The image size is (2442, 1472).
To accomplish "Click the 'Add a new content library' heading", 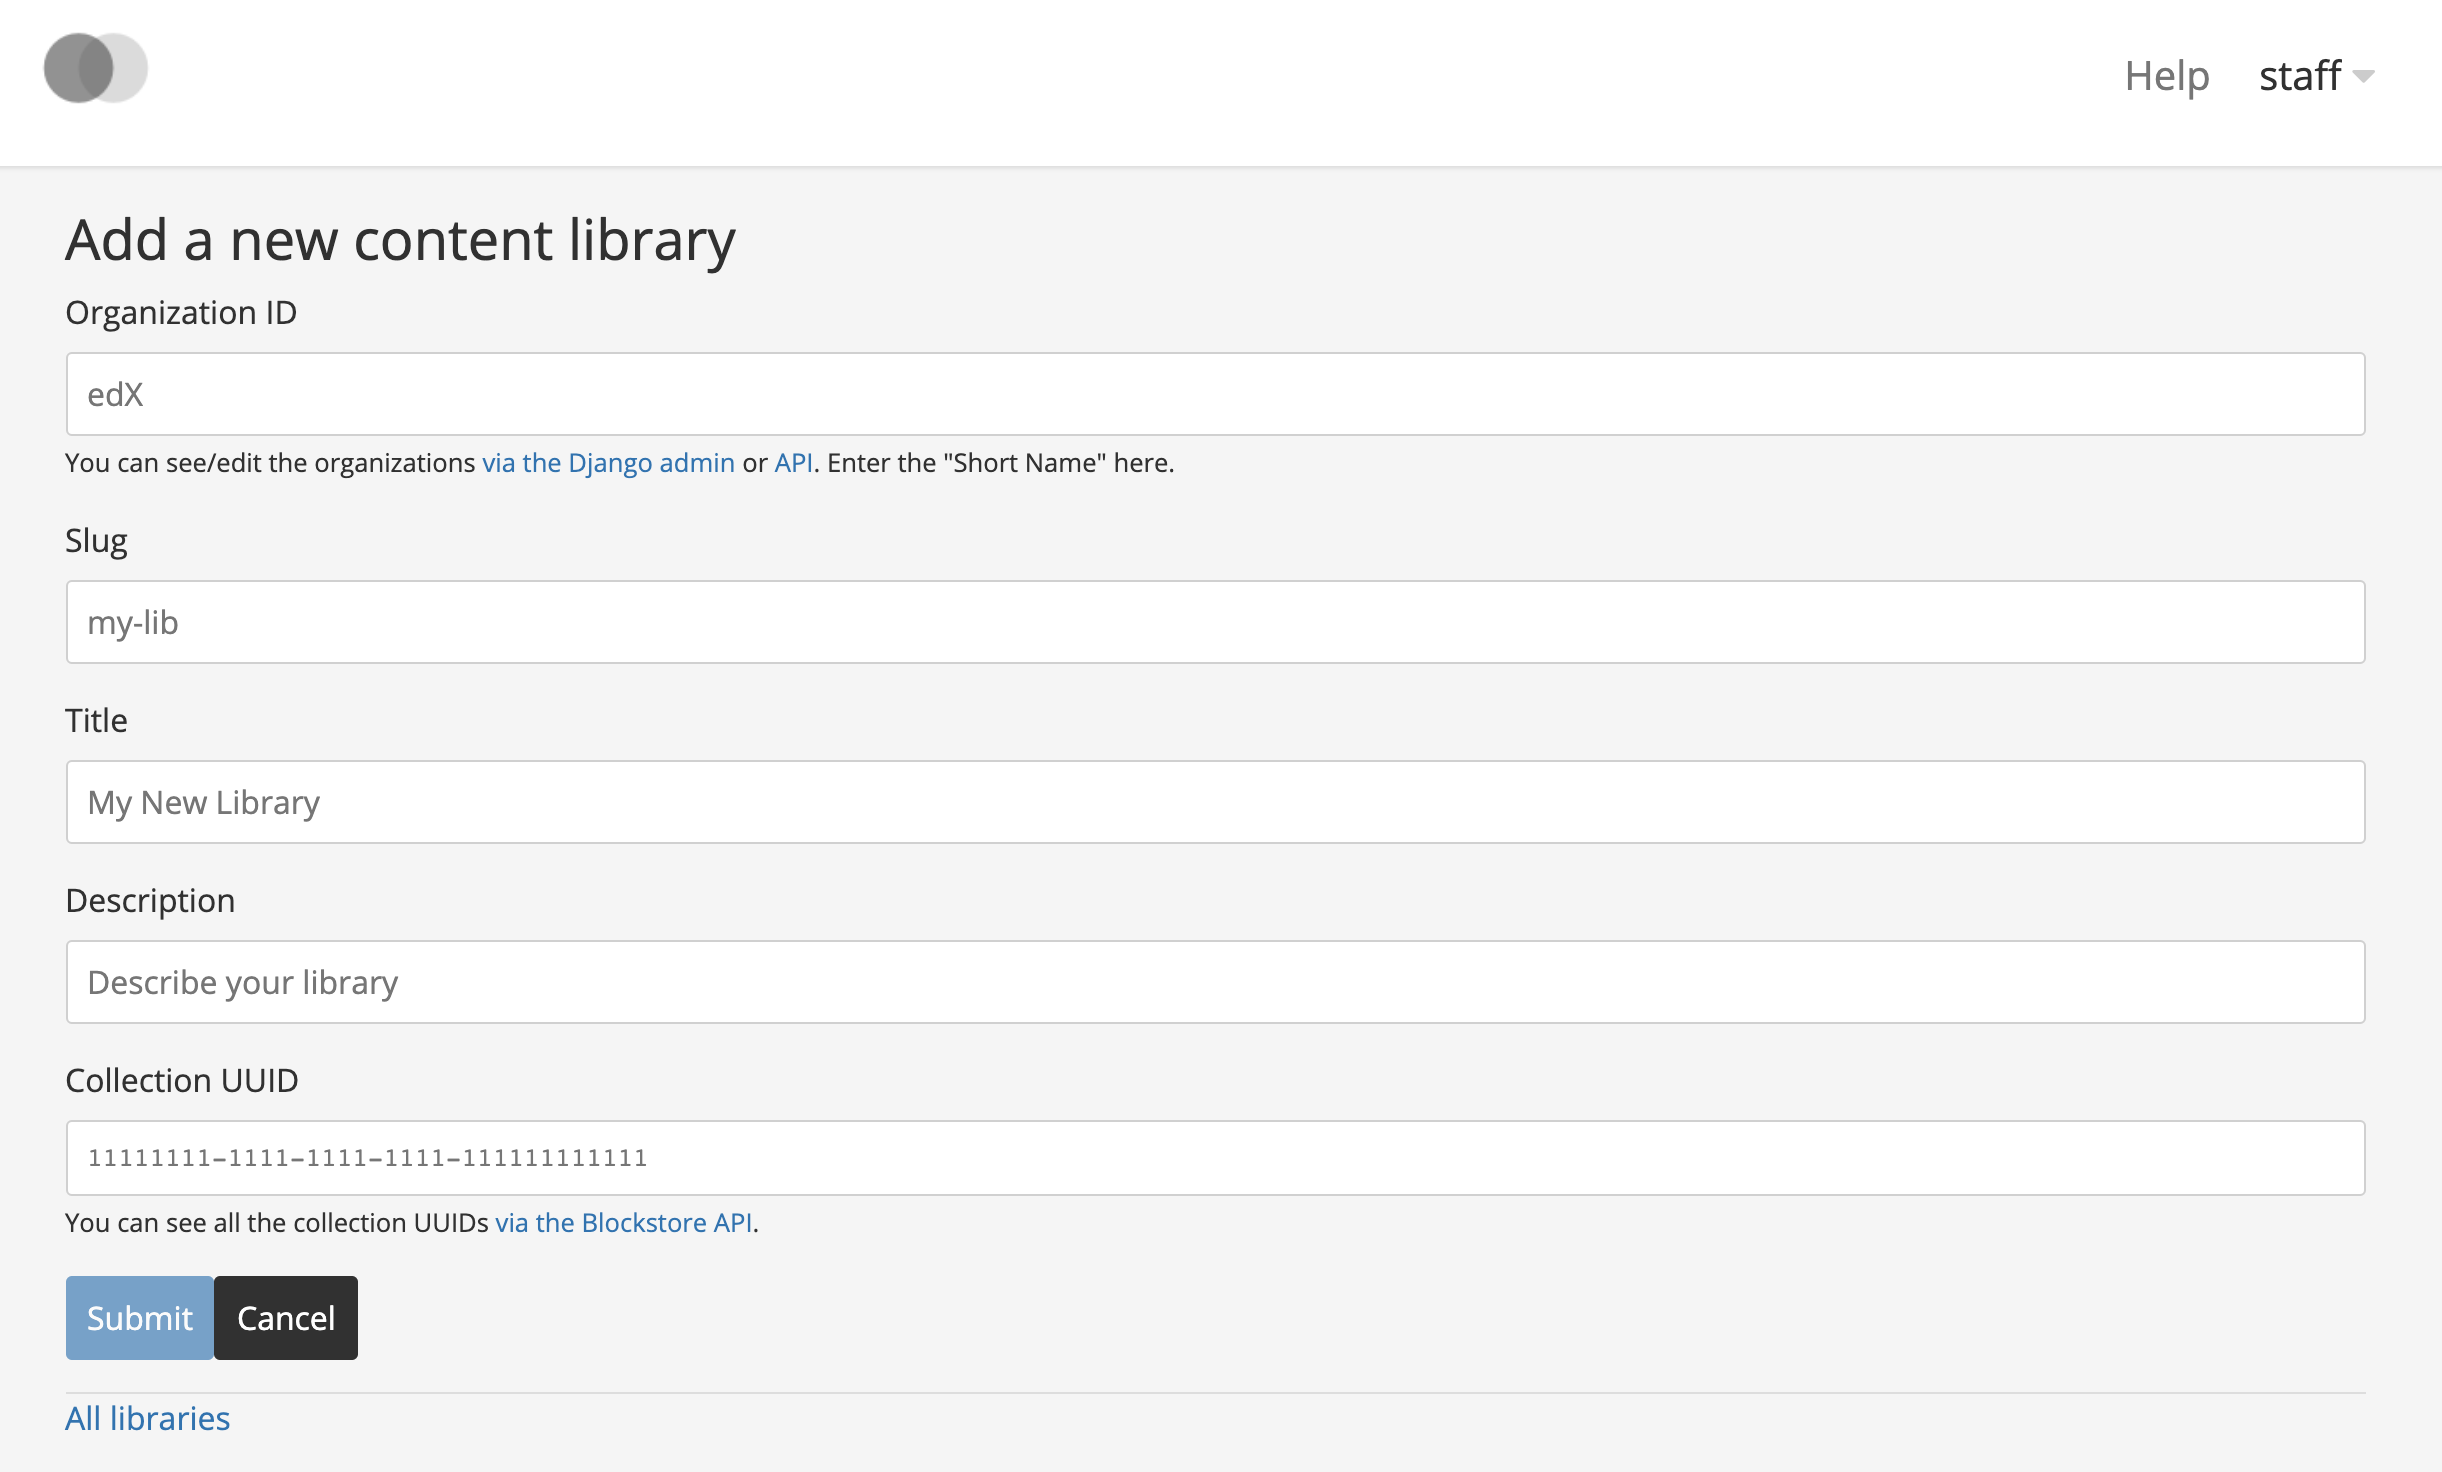I will [400, 240].
